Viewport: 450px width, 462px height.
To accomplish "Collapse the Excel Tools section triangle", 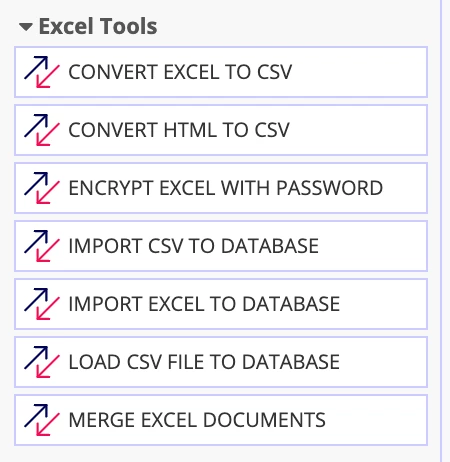I will pyautogui.click(x=26, y=27).
